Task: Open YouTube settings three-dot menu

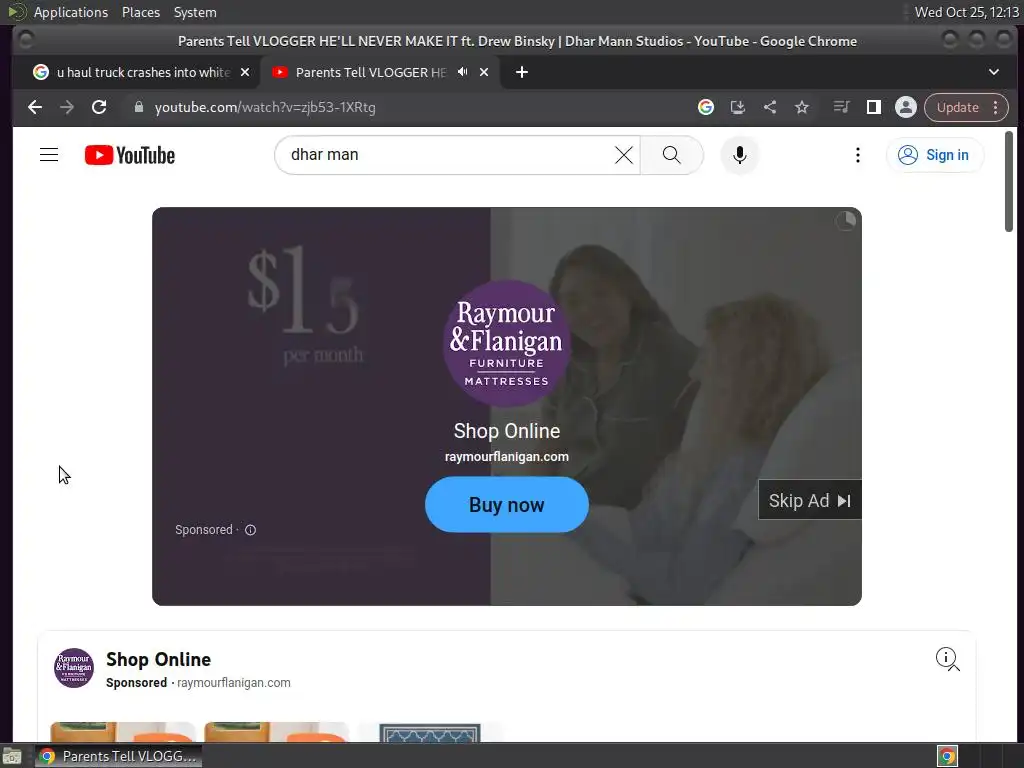Action: coord(858,155)
